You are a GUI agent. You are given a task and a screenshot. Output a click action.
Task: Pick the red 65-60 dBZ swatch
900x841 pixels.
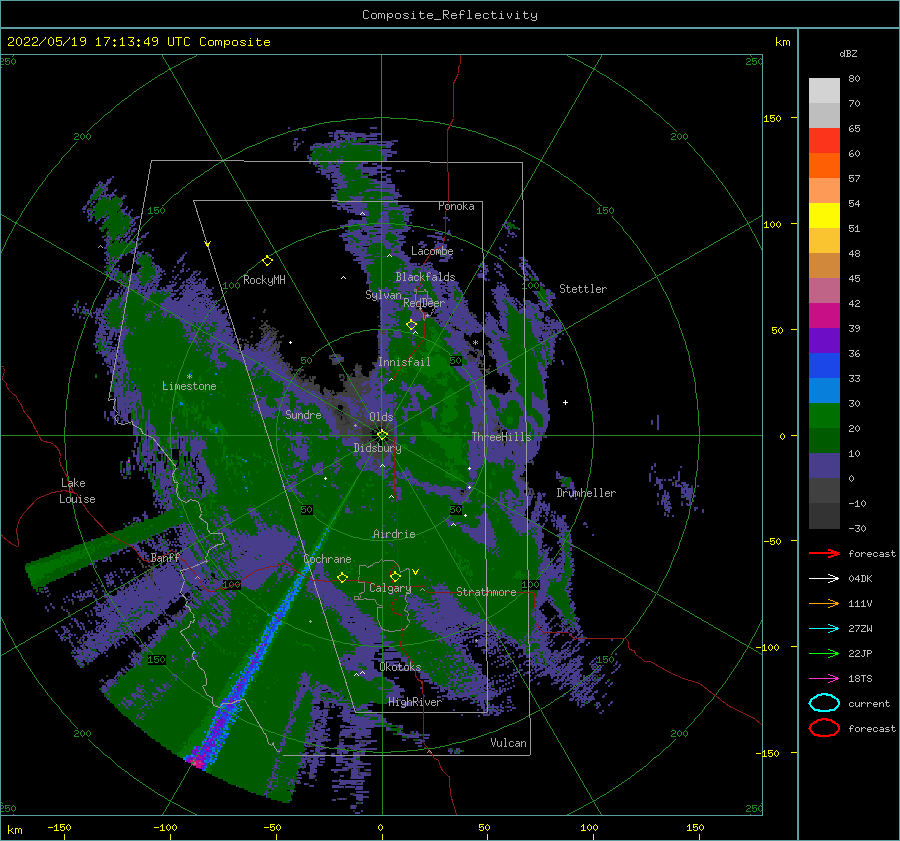point(824,141)
